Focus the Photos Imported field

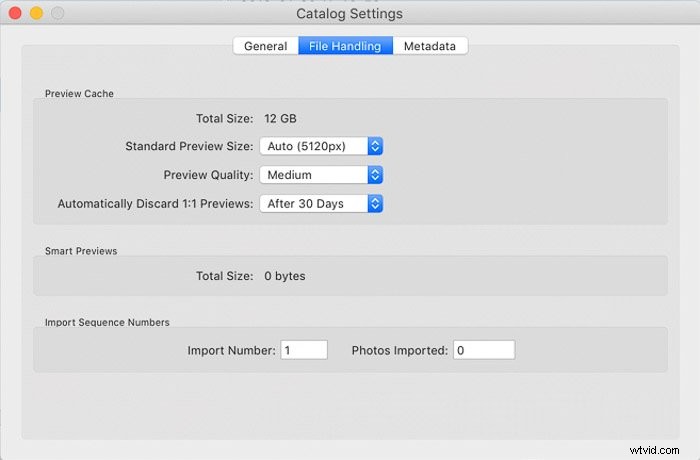click(x=484, y=350)
